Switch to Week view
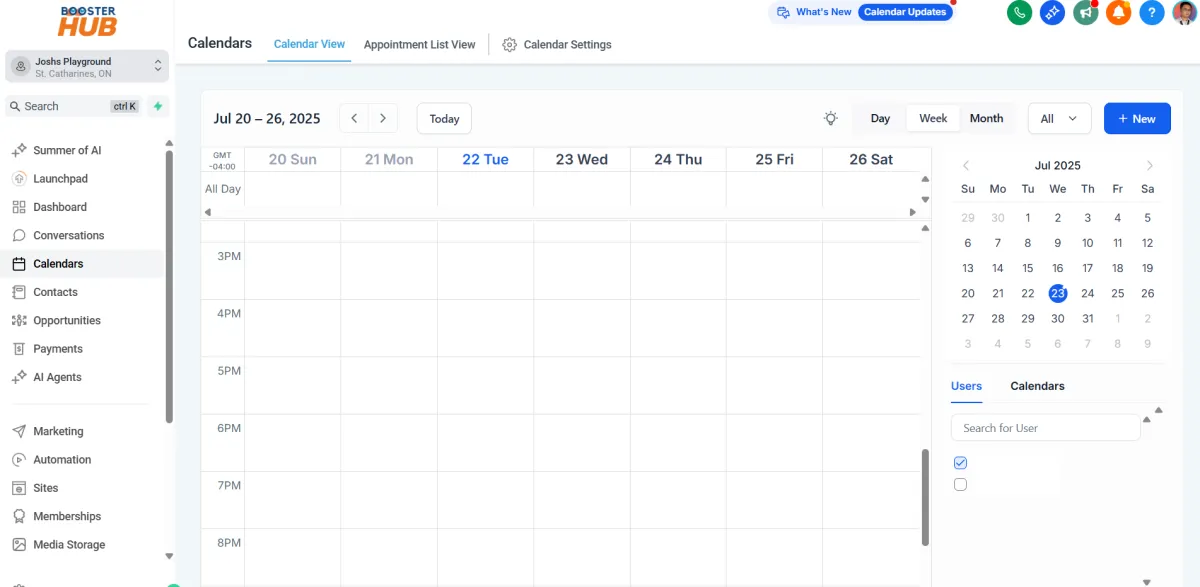This screenshot has width=1200, height=587. (x=933, y=118)
